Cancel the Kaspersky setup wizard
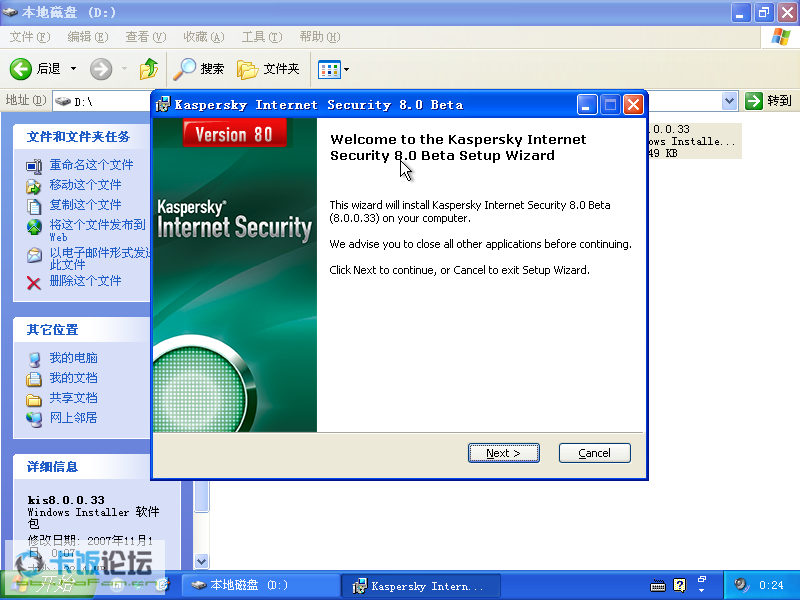This screenshot has width=800, height=600. coord(594,453)
